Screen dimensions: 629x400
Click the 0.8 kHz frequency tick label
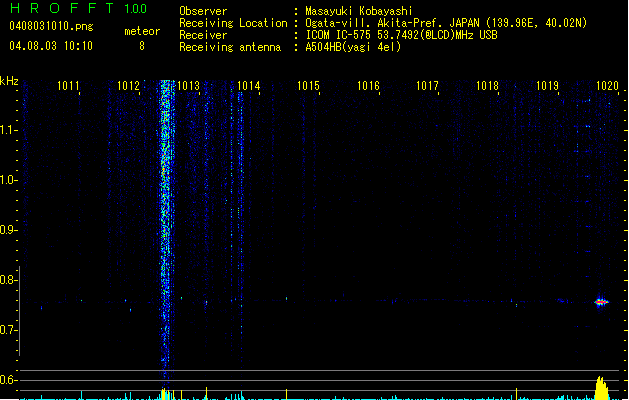[8, 280]
